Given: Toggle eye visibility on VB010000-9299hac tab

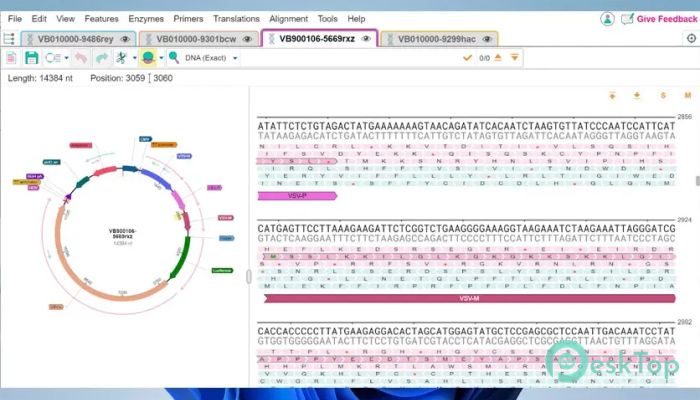Looking at the screenshot, I should pos(487,39).
